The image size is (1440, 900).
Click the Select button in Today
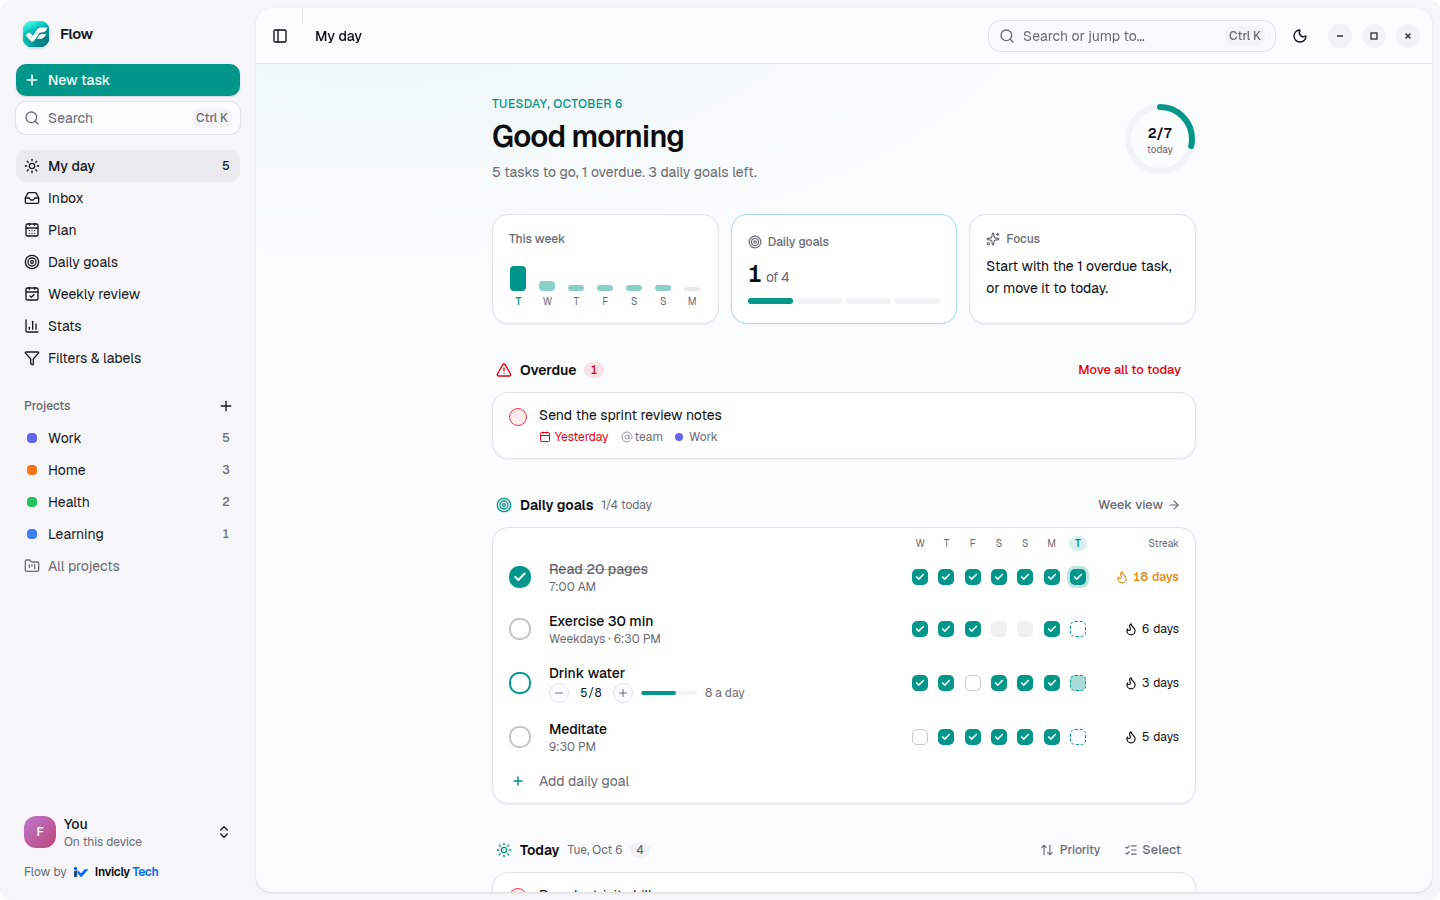(1152, 850)
